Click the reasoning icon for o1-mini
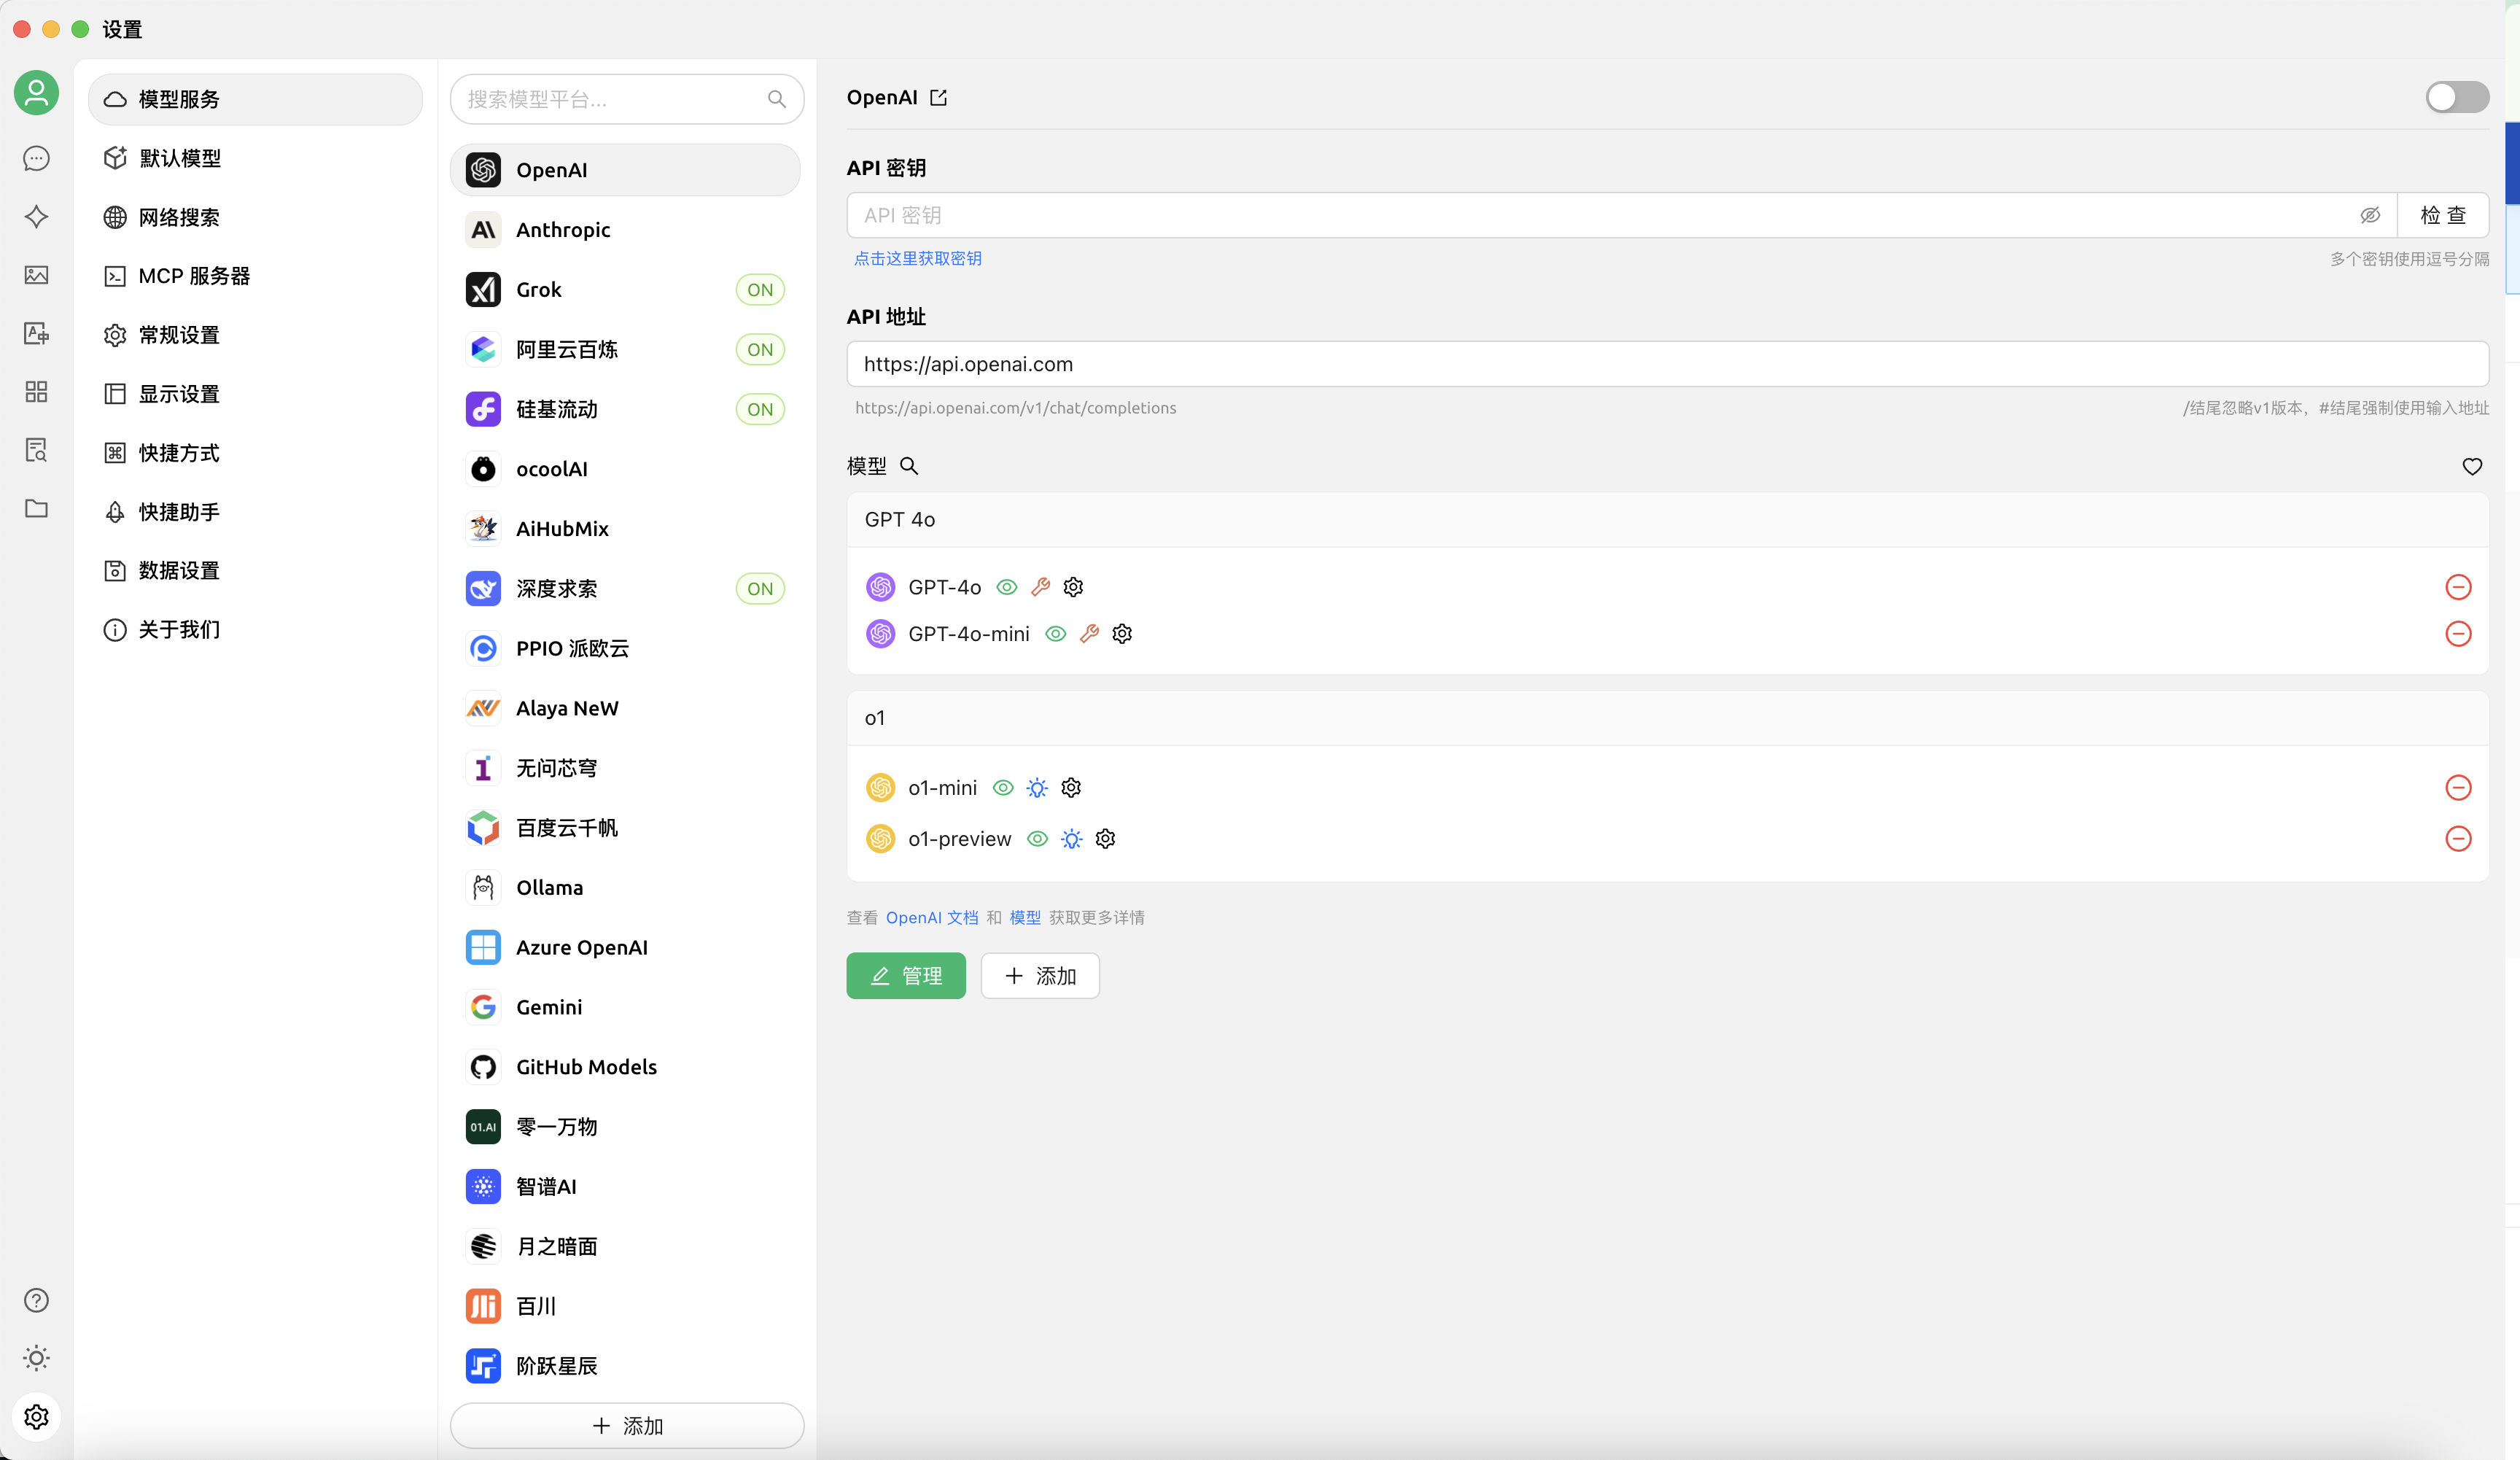 tap(1037, 788)
